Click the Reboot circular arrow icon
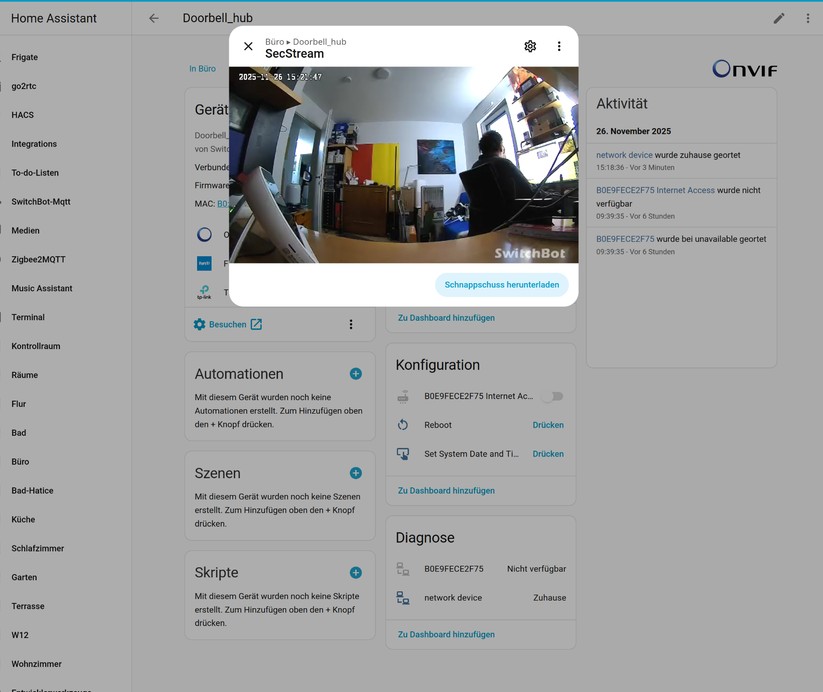The image size is (823, 692). click(x=402, y=424)
